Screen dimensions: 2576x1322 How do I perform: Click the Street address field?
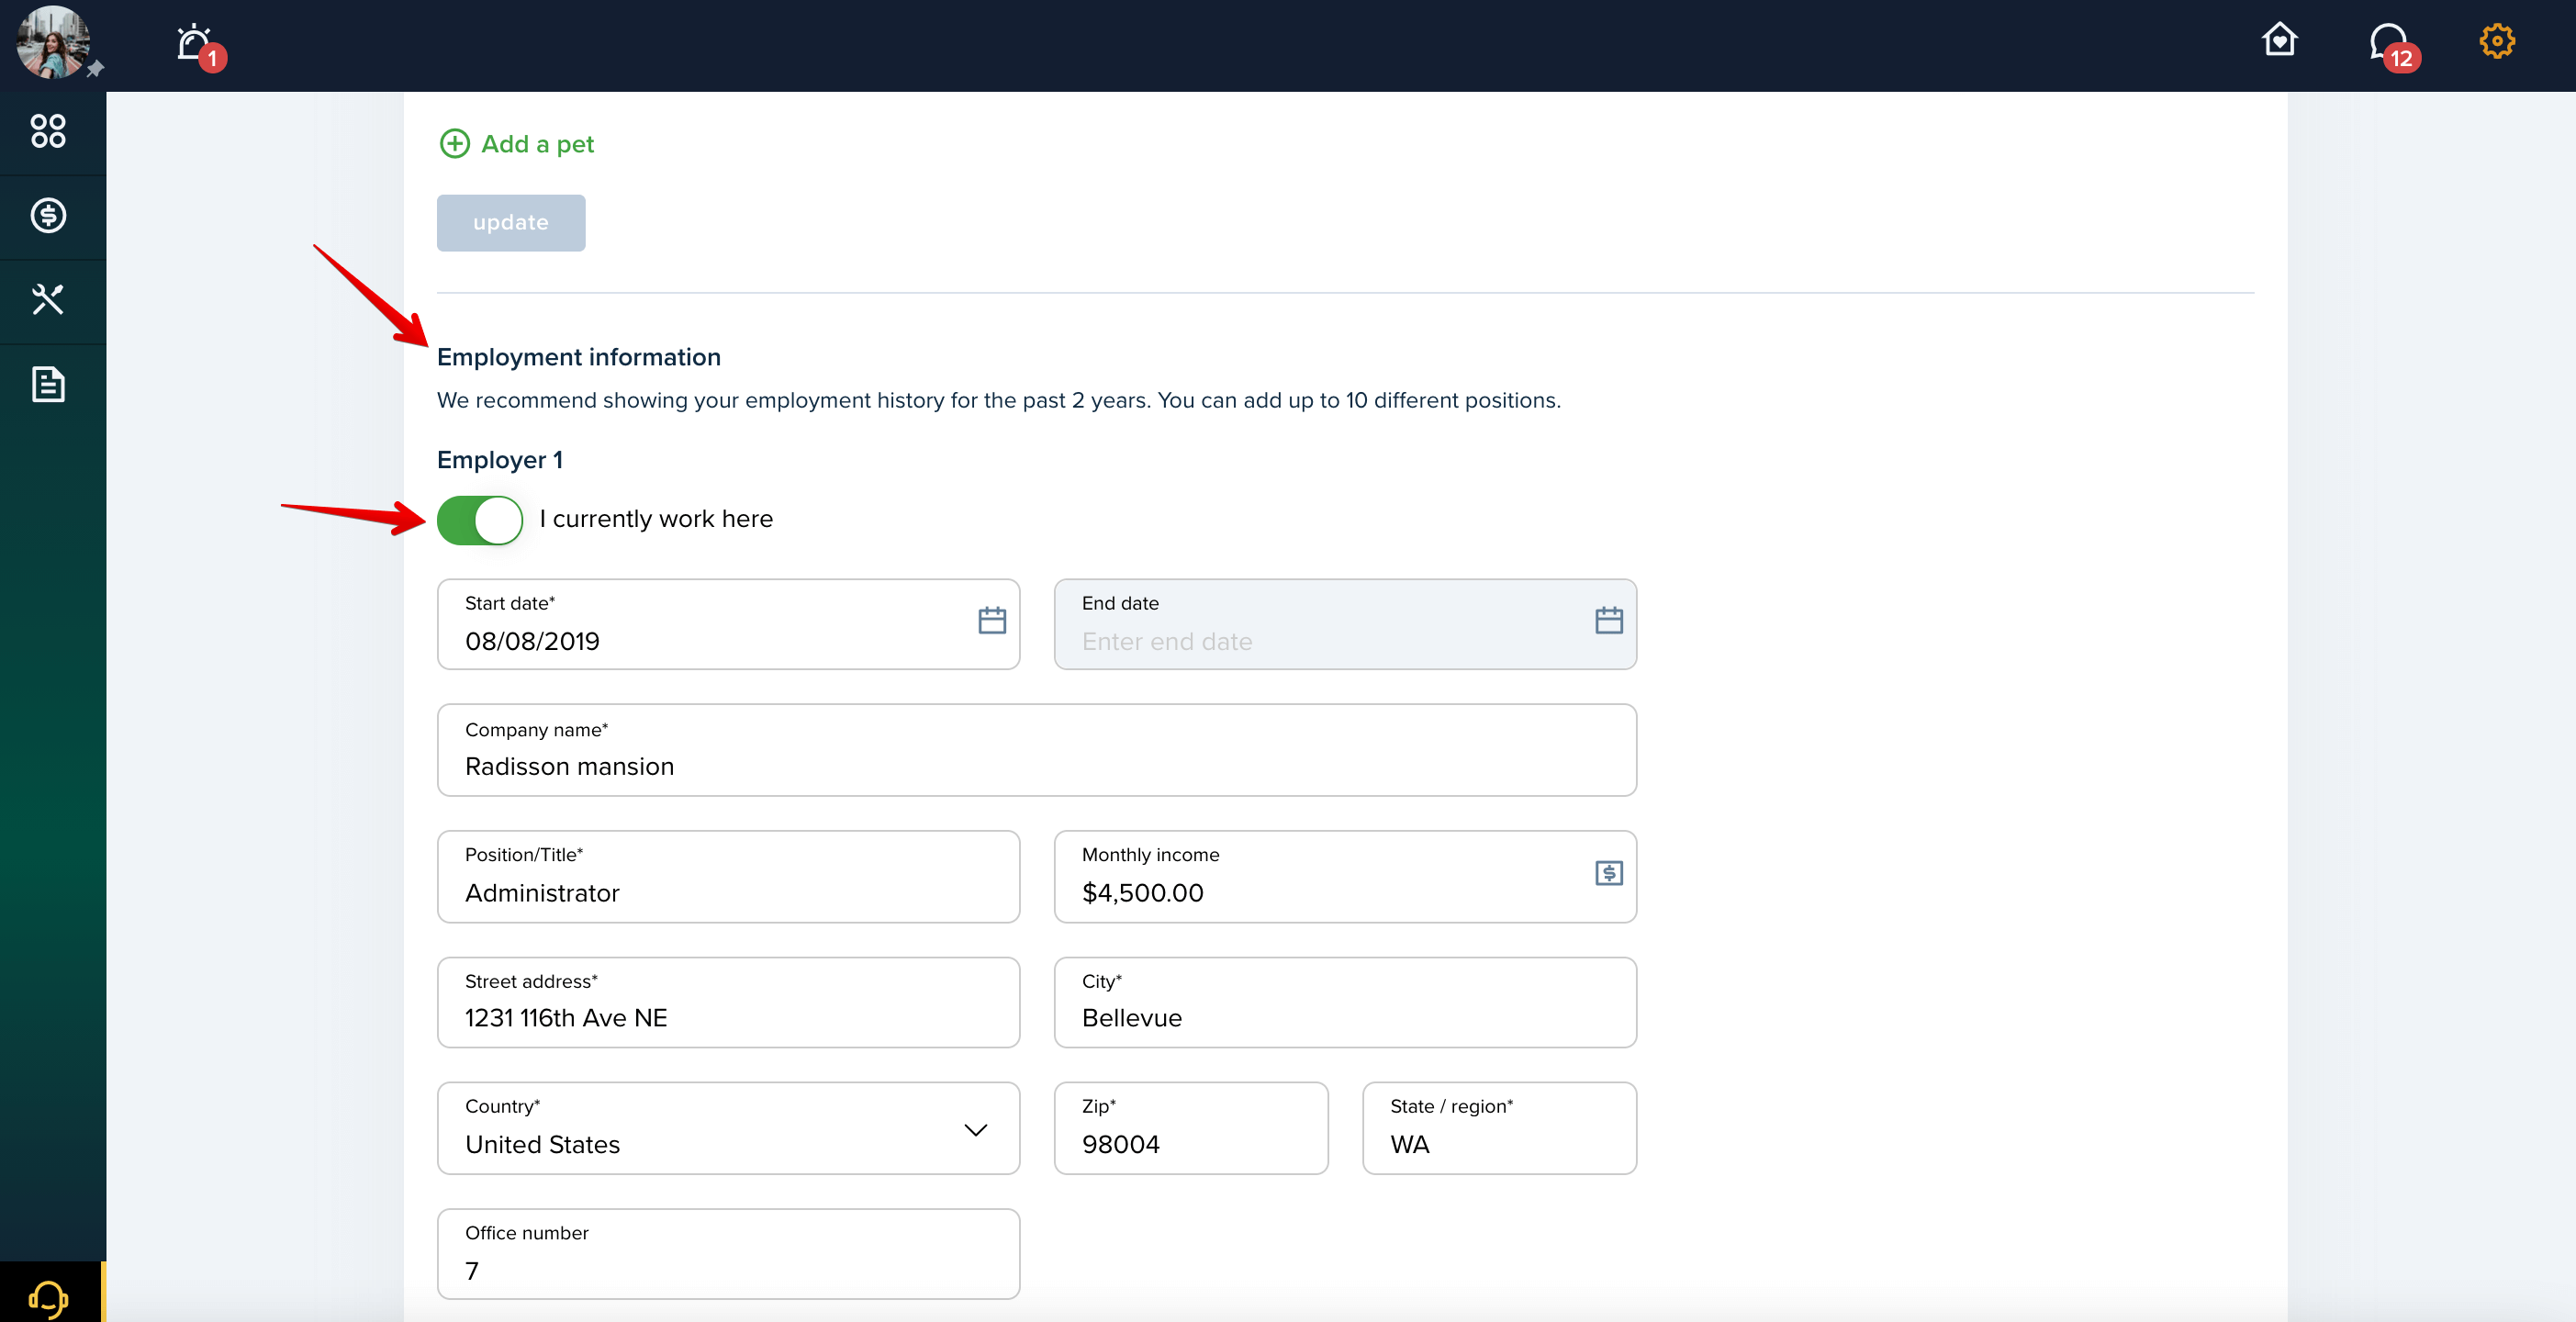(728, 1002)
